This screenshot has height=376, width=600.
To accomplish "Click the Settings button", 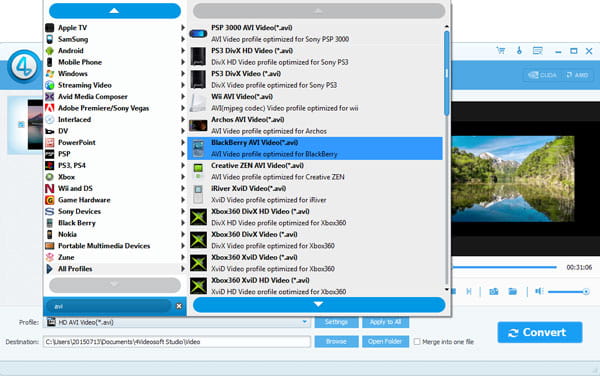I will (x=336, y=322).
